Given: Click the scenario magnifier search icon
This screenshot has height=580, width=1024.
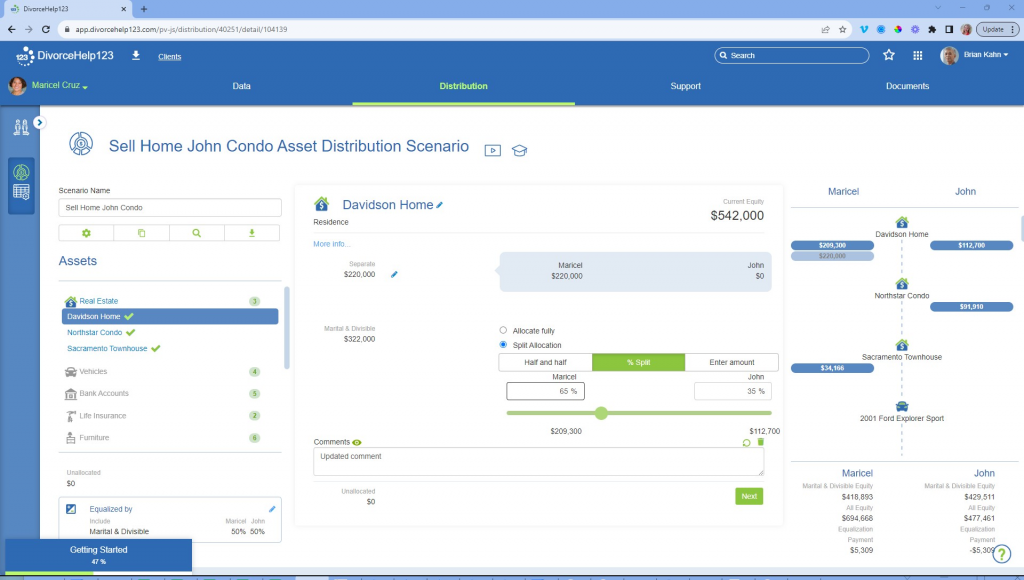Looking at the screenshot, I should (197, 233).
